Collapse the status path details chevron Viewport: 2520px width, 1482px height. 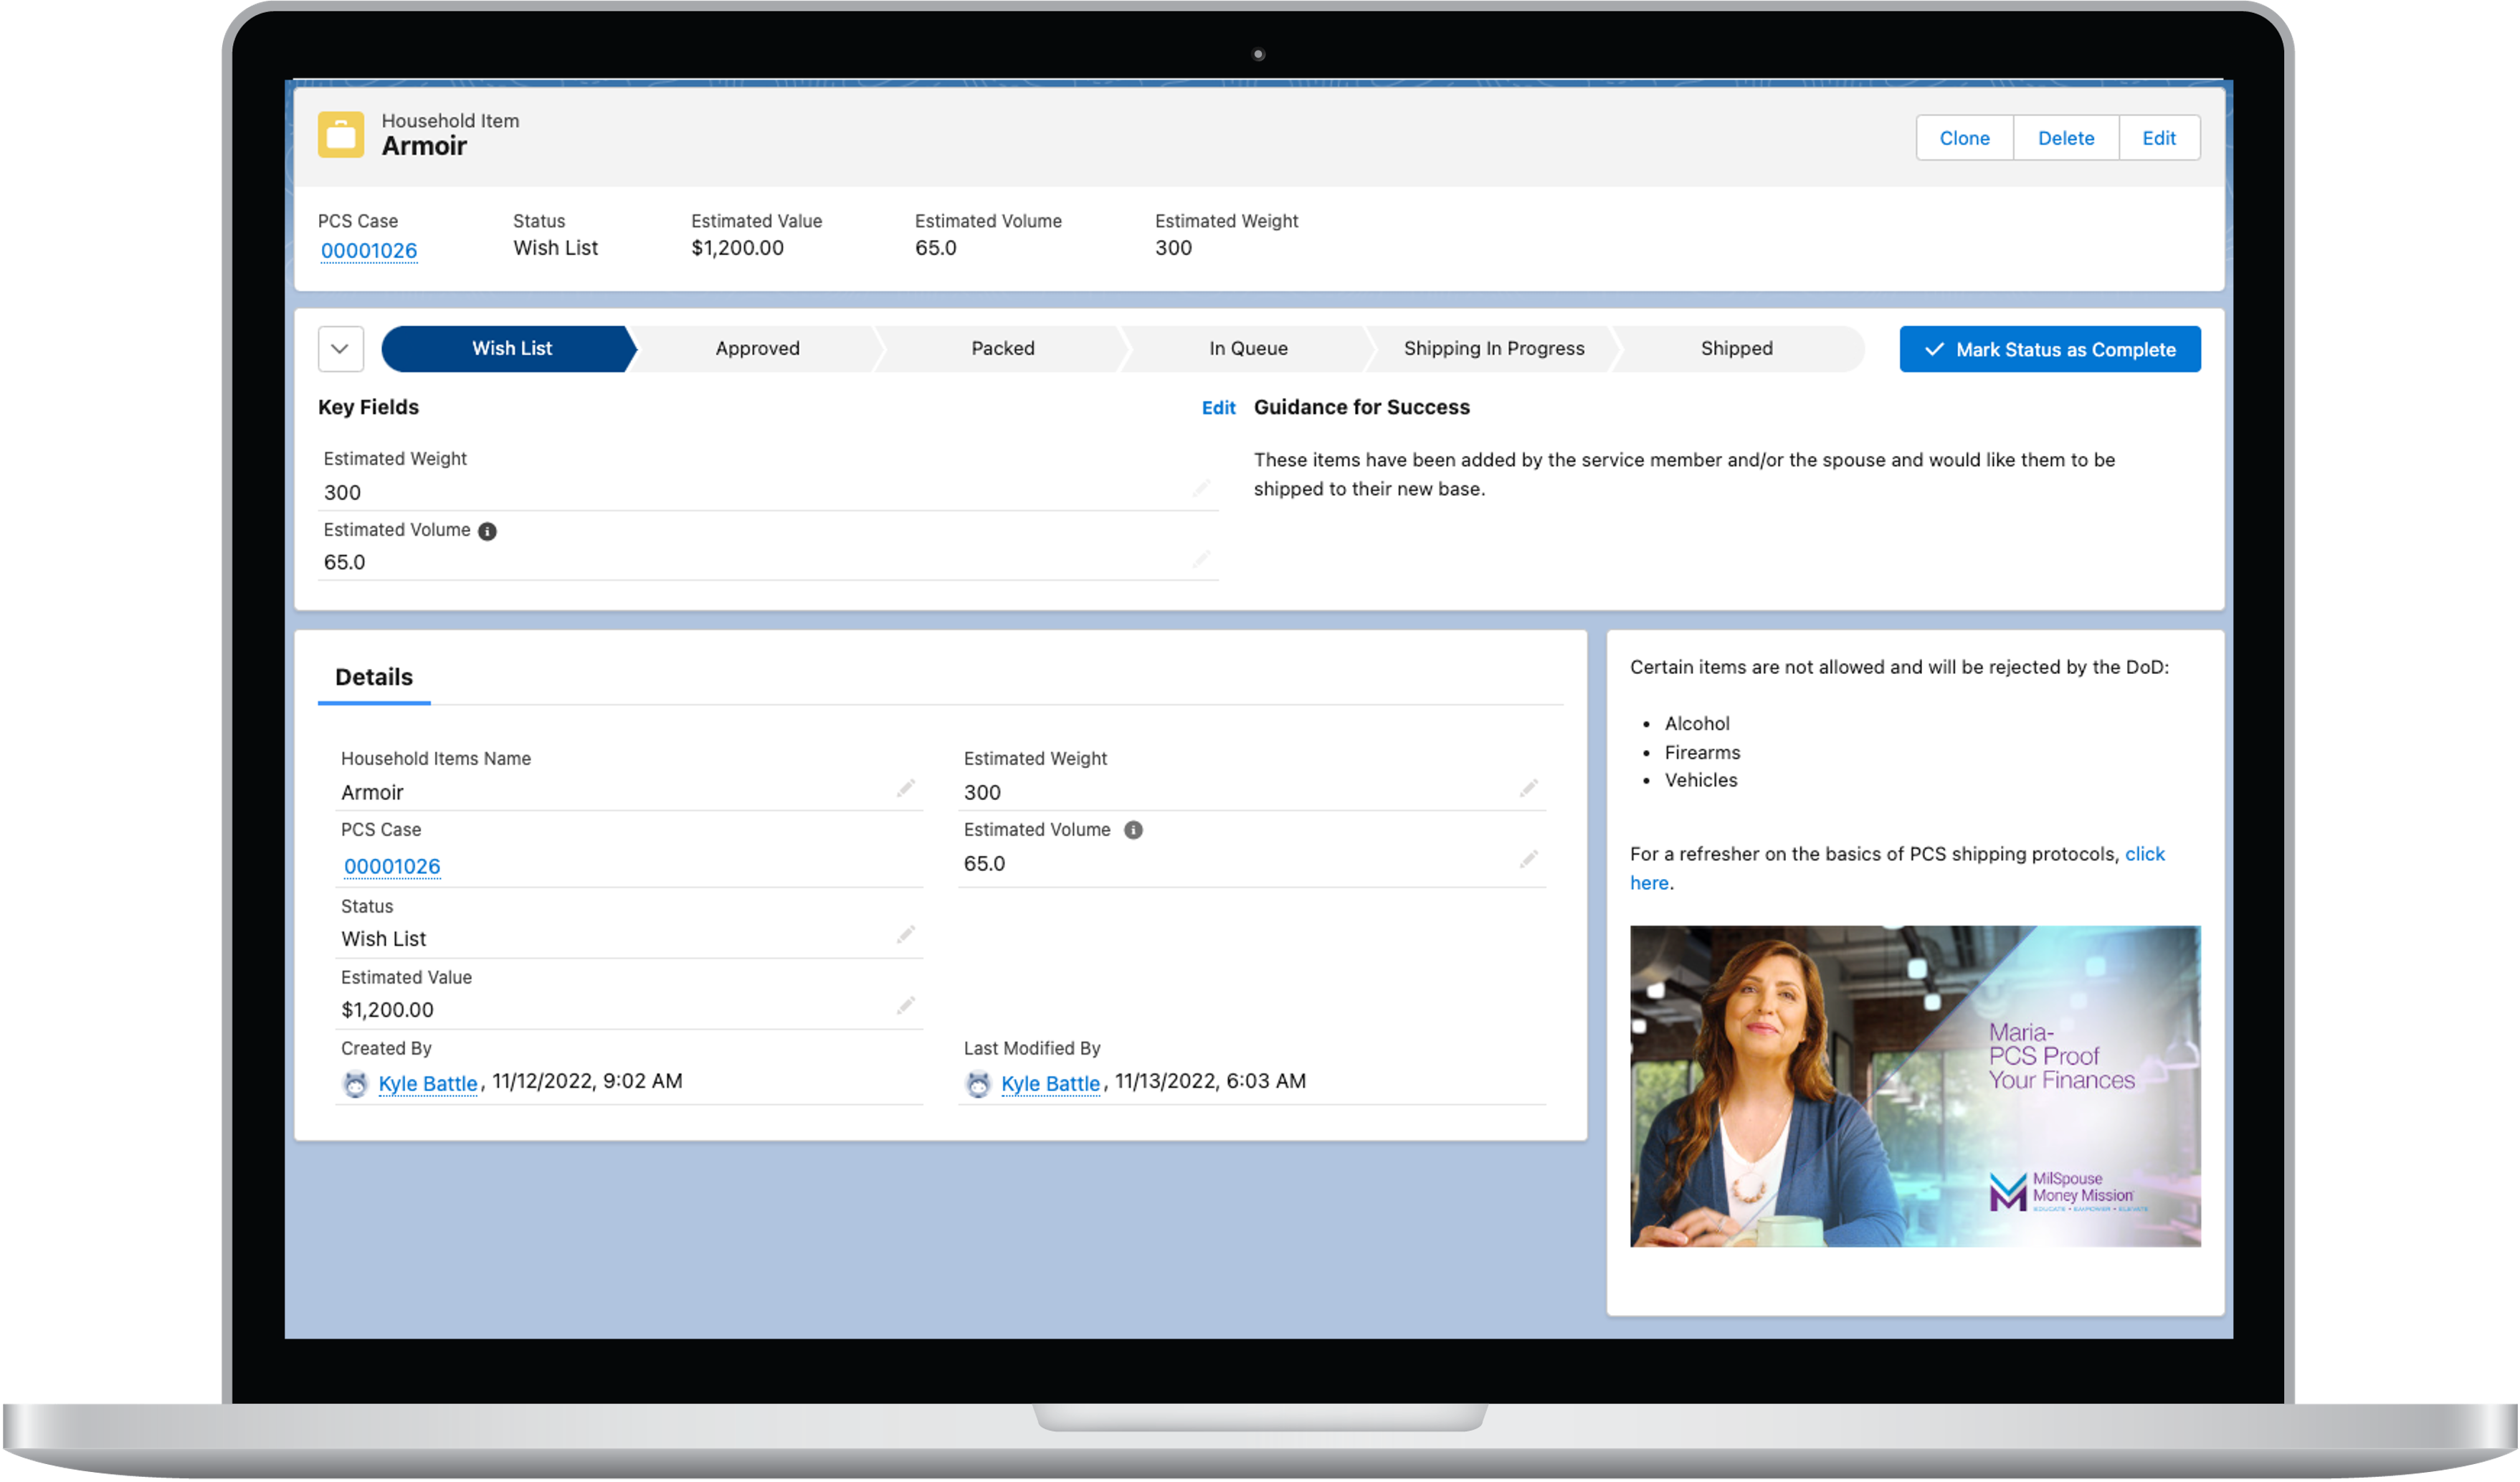340,349
